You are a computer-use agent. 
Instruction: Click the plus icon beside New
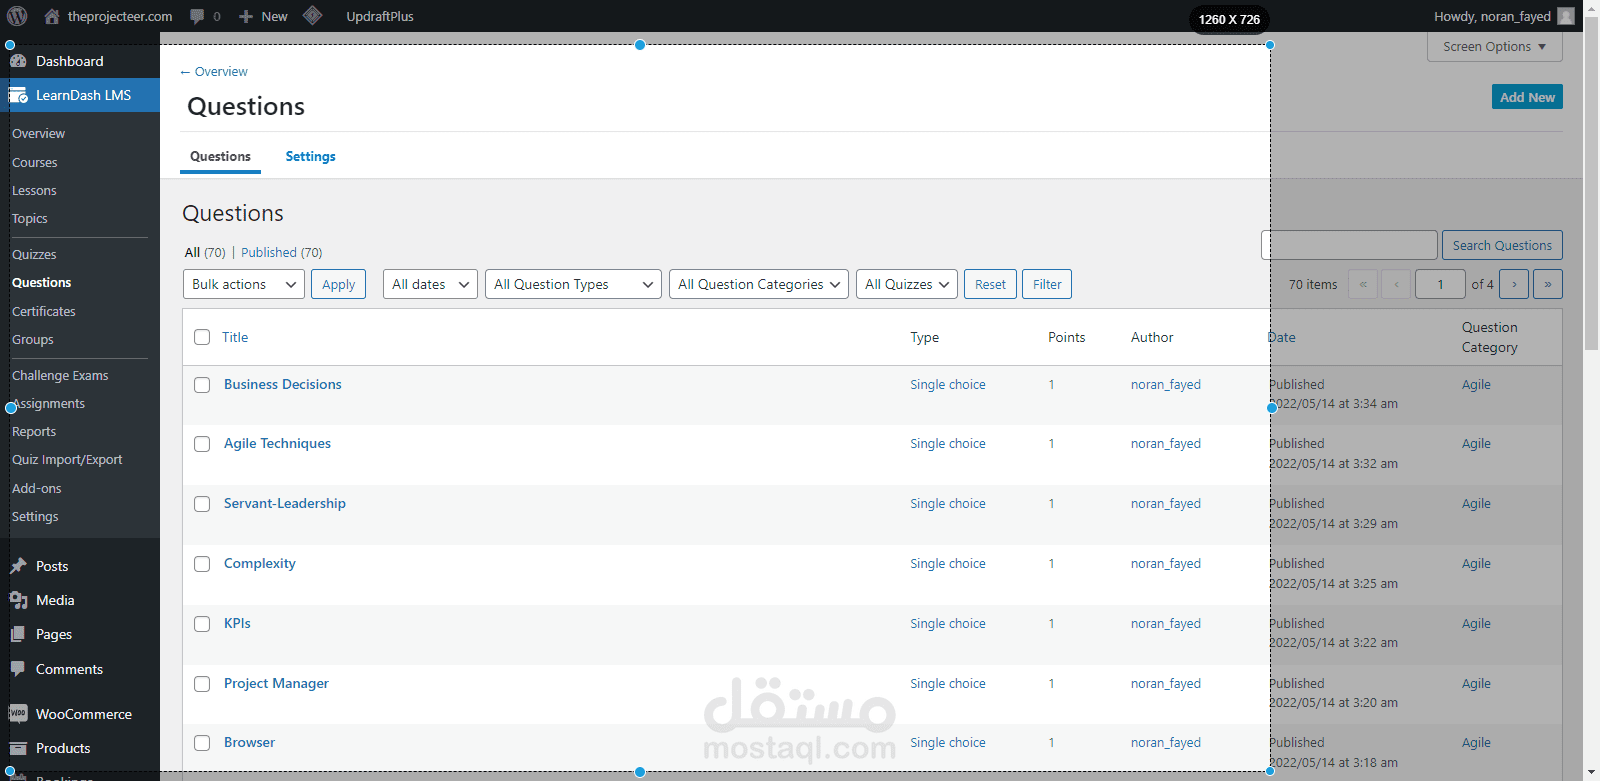(x=246, y=17)
